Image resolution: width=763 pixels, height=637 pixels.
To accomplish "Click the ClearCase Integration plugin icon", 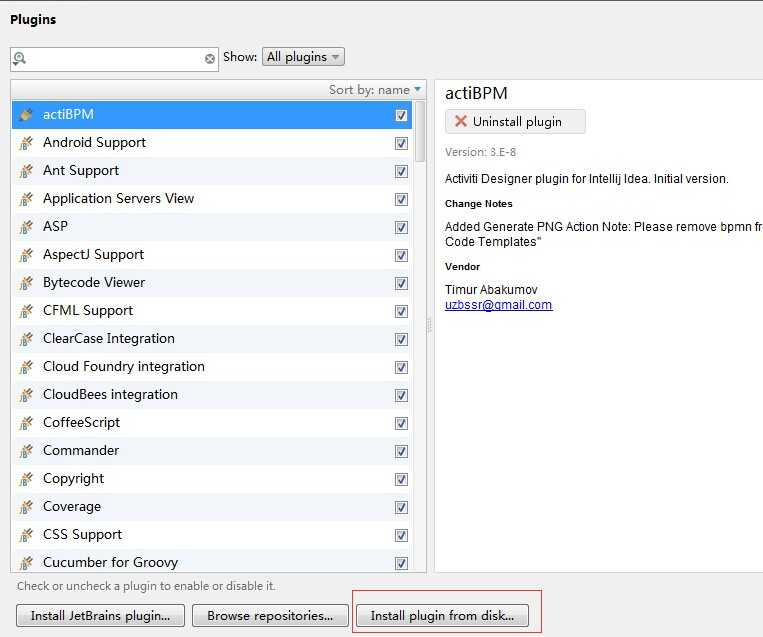I will (26, 339).
